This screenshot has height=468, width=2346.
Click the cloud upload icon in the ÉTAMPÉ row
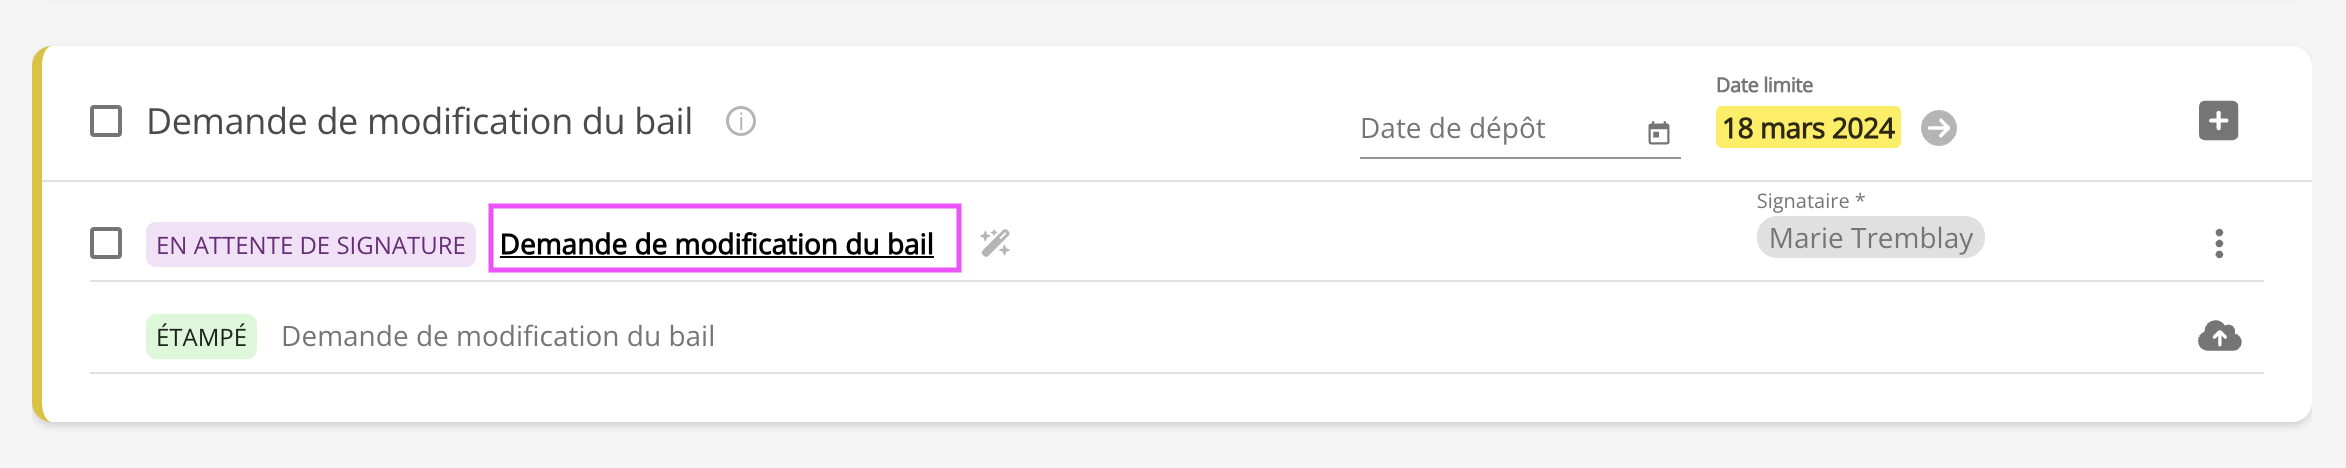[2219, 336]
